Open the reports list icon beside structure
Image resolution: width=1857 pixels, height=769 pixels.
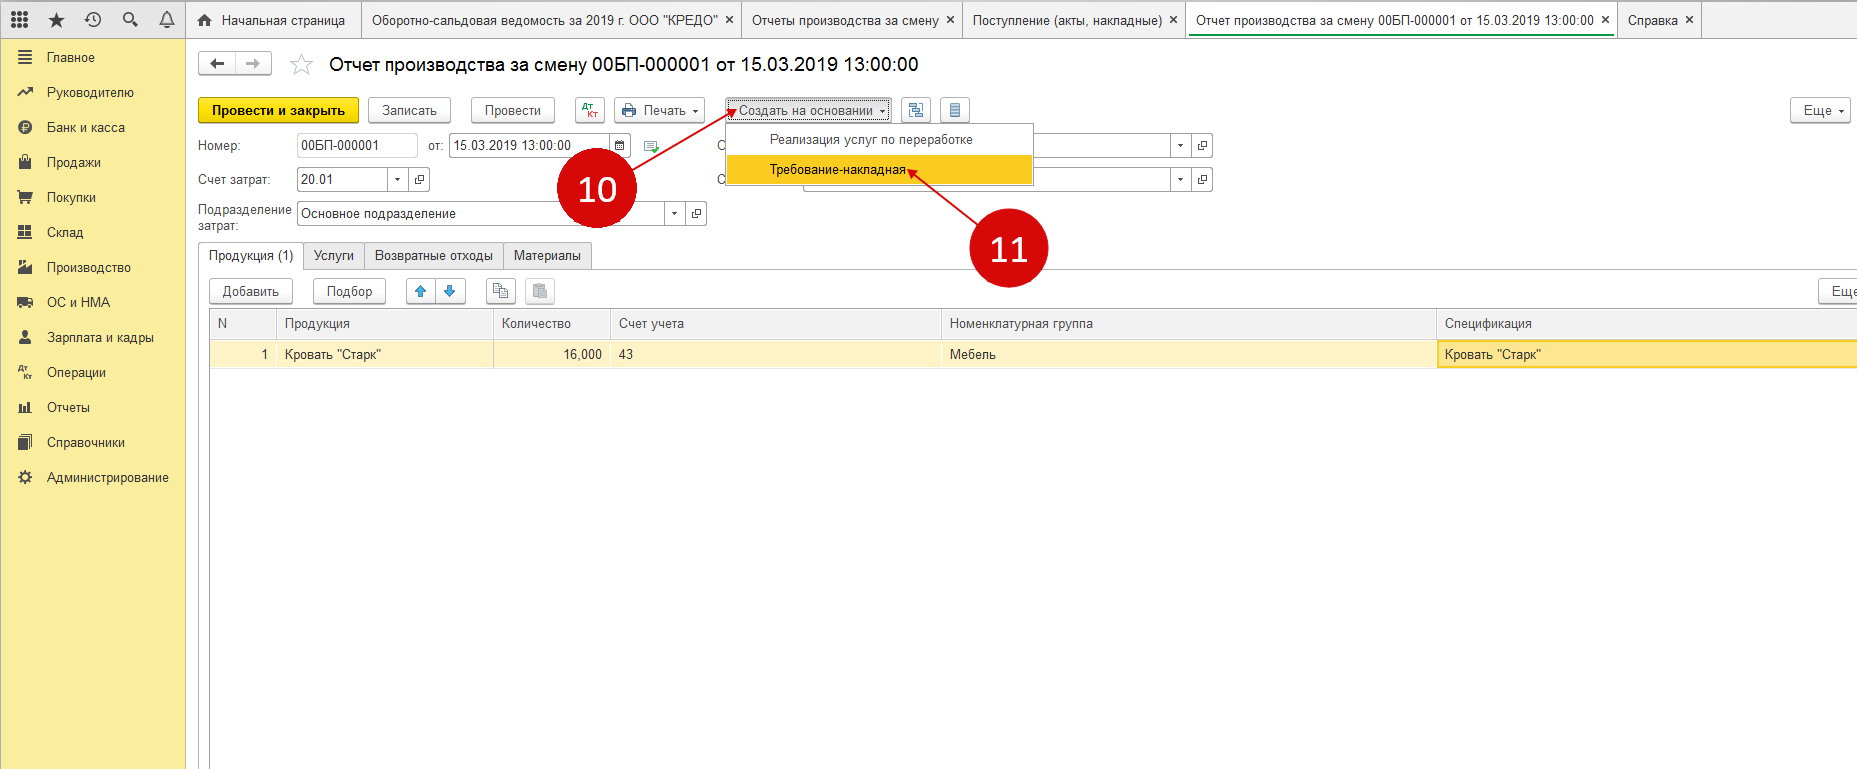pos(955,110)
